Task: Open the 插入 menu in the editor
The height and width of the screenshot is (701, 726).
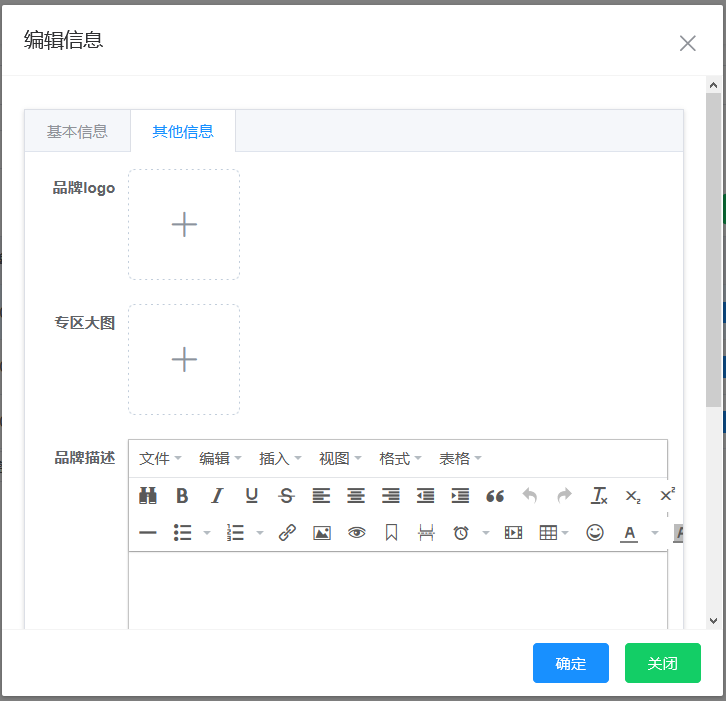Action: [280, 459]
